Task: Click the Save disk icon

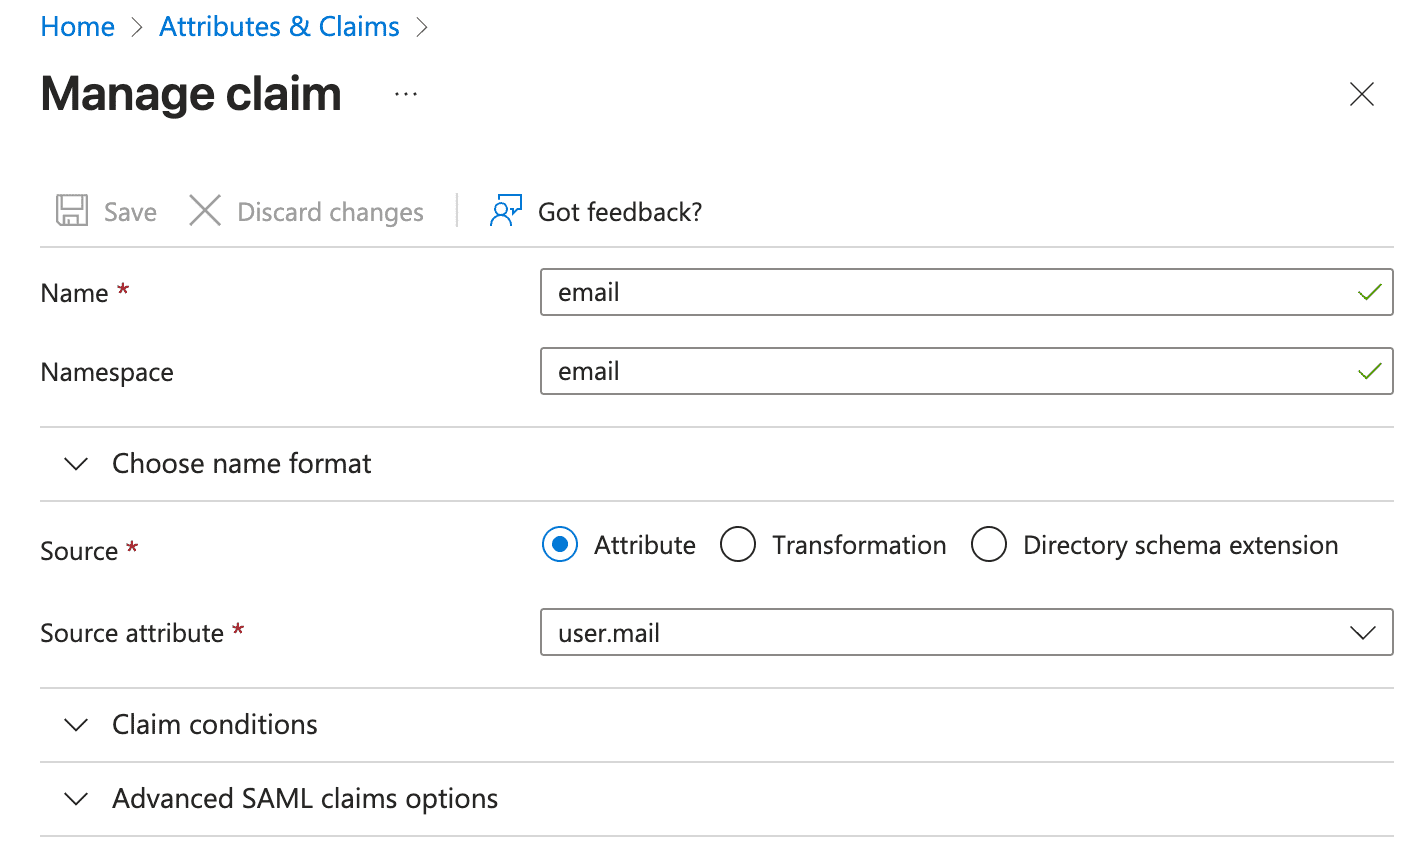Action: pyautogui.click(x=70, y=210)
